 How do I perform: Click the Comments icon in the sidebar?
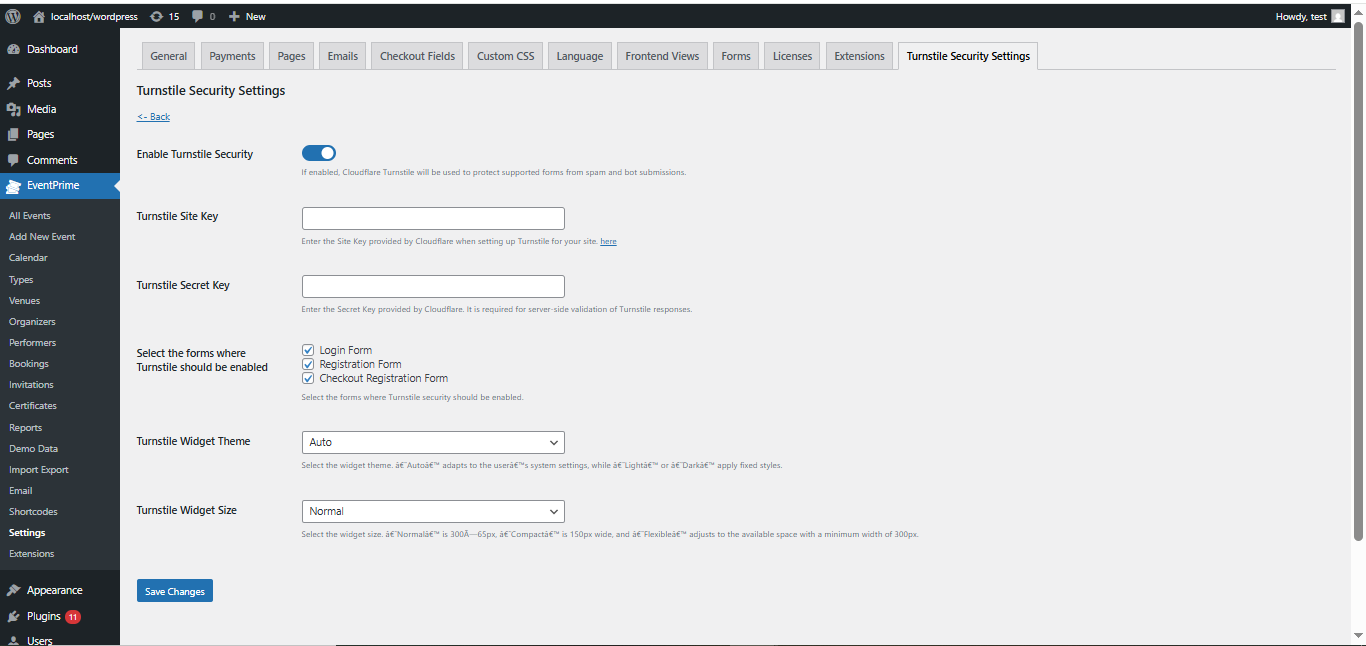pos(13,160)
